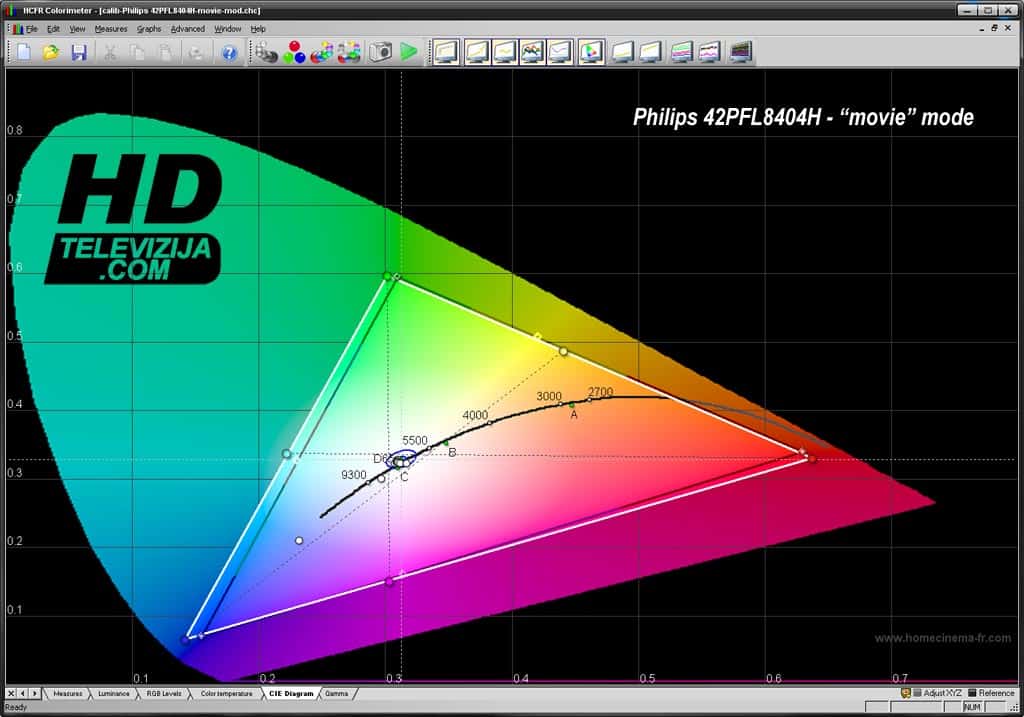Viewport: 1024px width, 717px height.
Task: Switch to the RGB Levels tab
Action: coord(163,693)
